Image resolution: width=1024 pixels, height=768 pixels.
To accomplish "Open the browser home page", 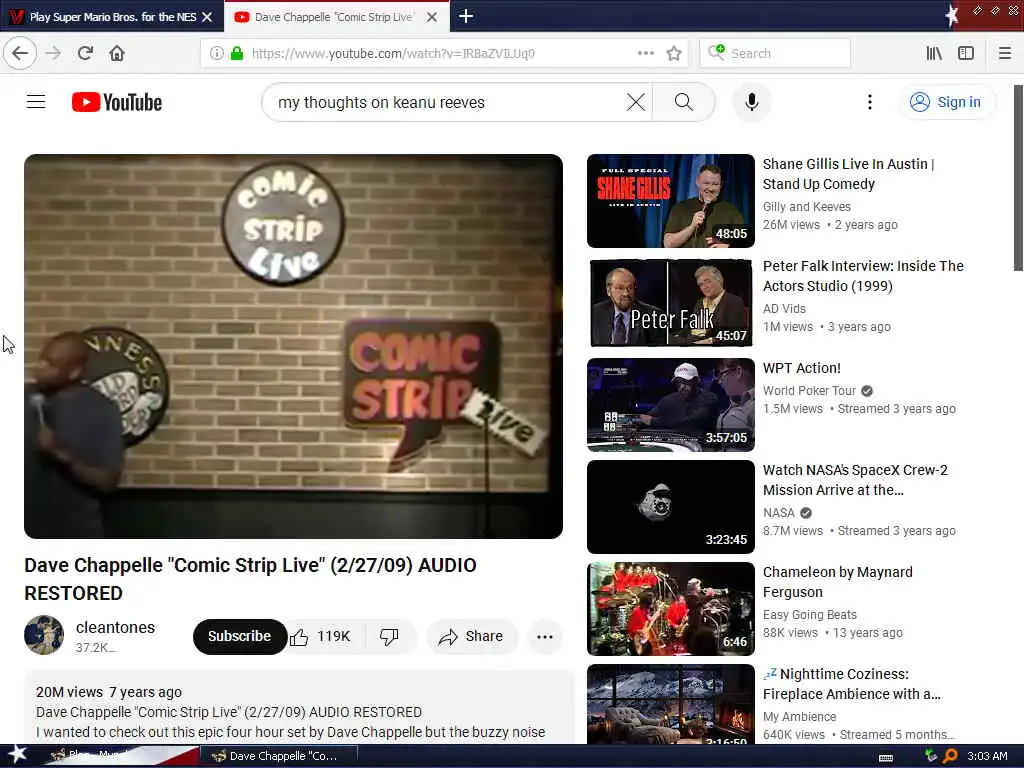I will coord(117,53).
